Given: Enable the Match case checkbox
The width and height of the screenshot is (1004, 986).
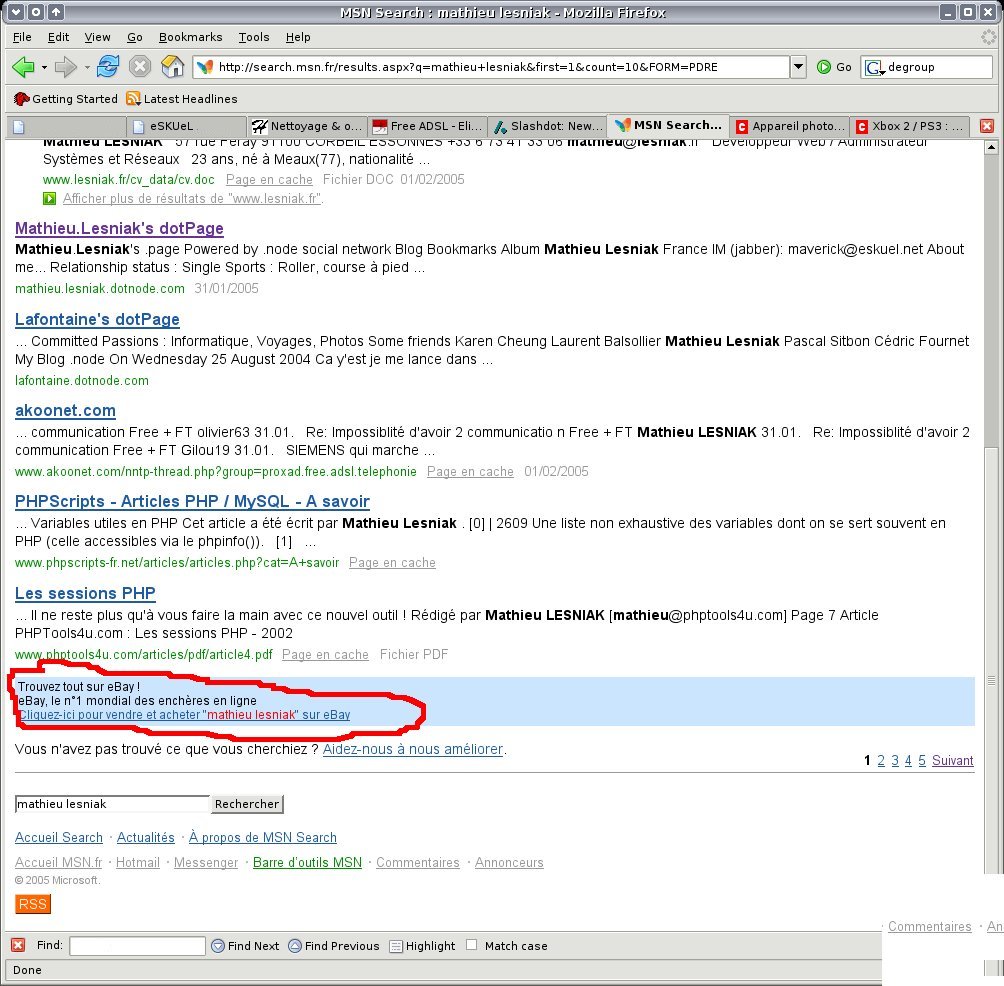Looking at the screenshot, I should [471, 945].
